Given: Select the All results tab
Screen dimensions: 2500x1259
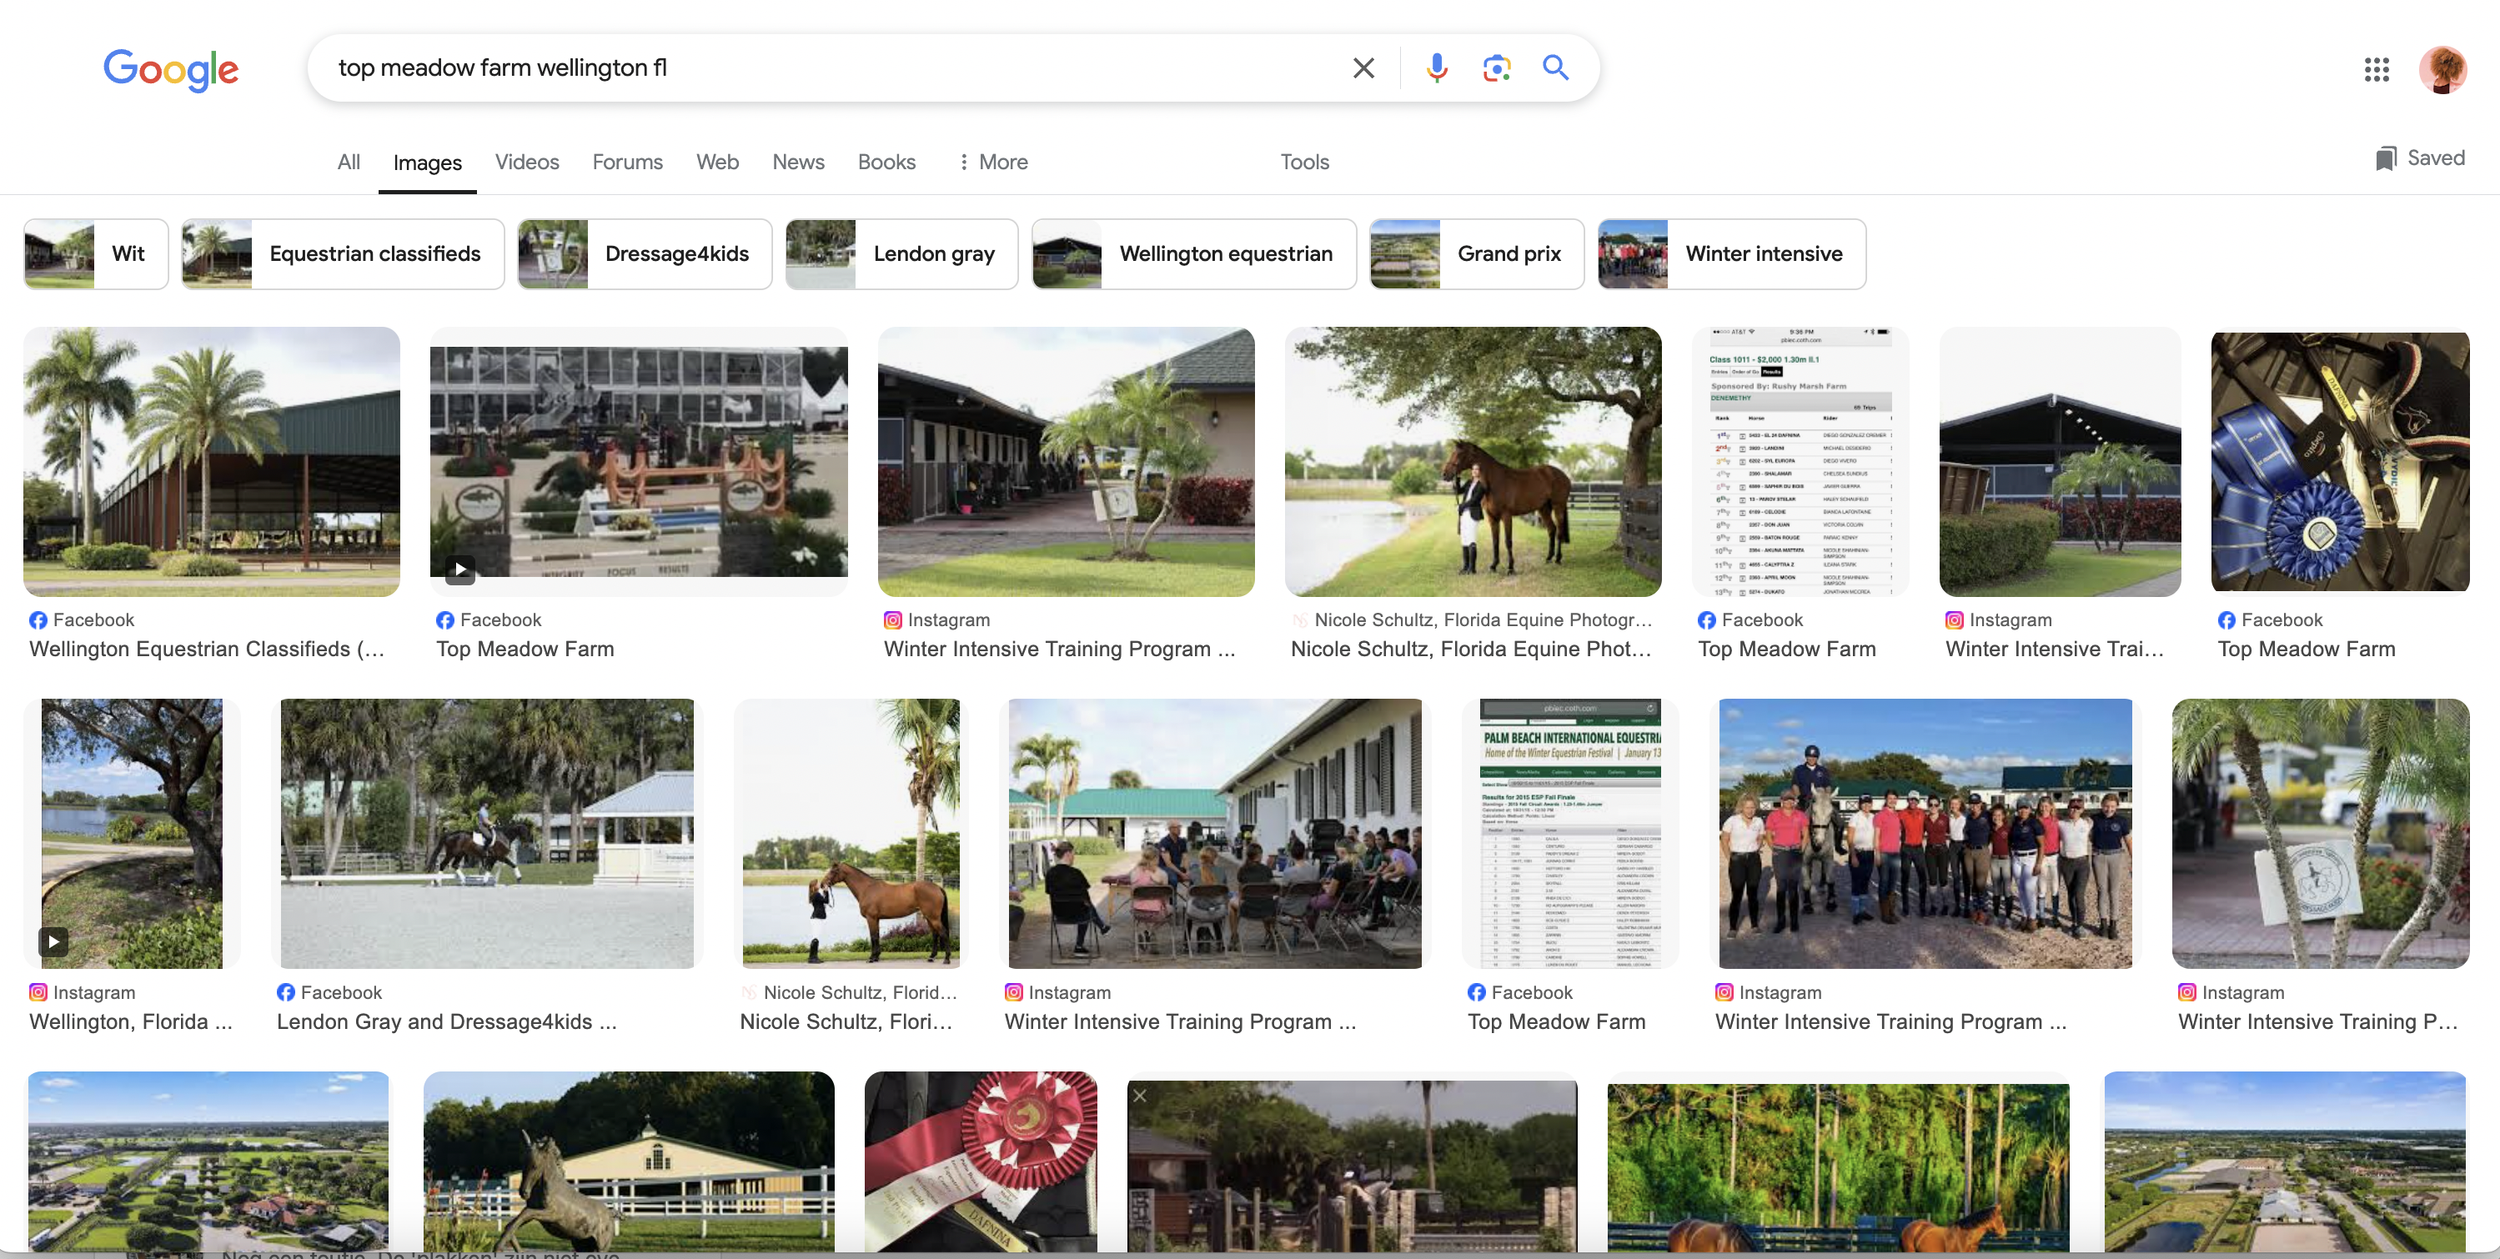Looking at the screenshot, I should click(348, 162).
